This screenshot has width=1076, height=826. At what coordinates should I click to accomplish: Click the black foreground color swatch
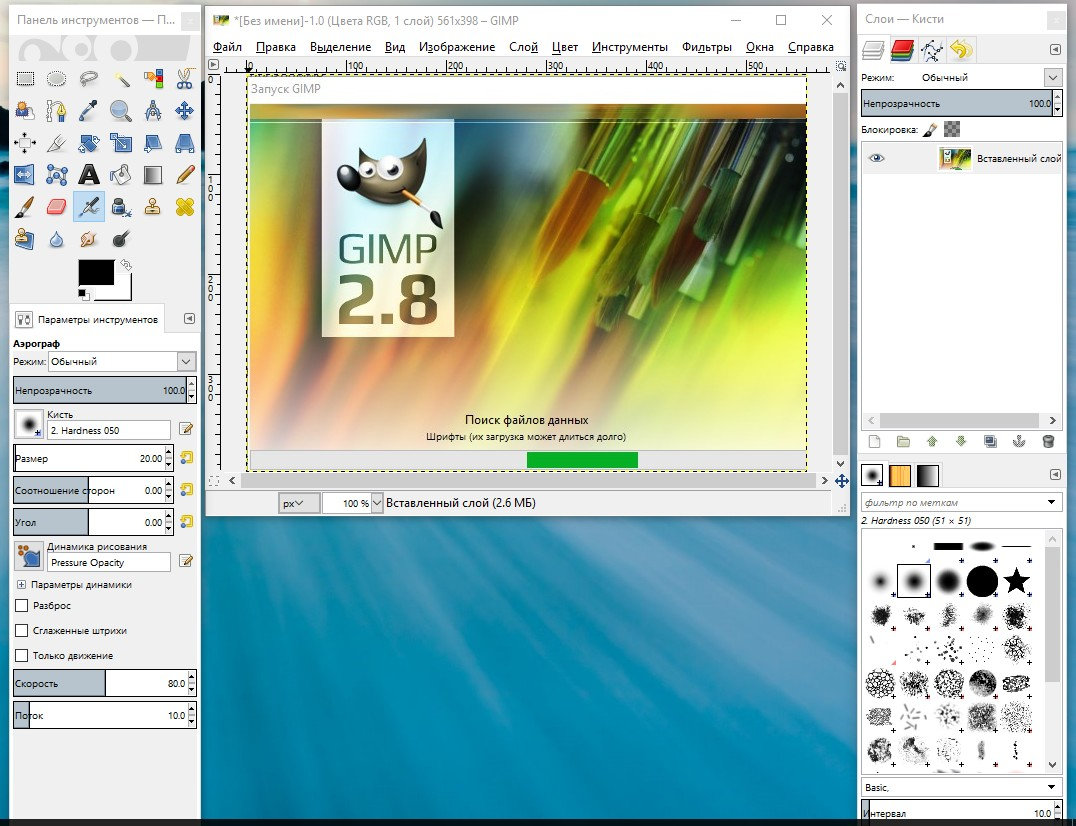[x=96, y=272]
